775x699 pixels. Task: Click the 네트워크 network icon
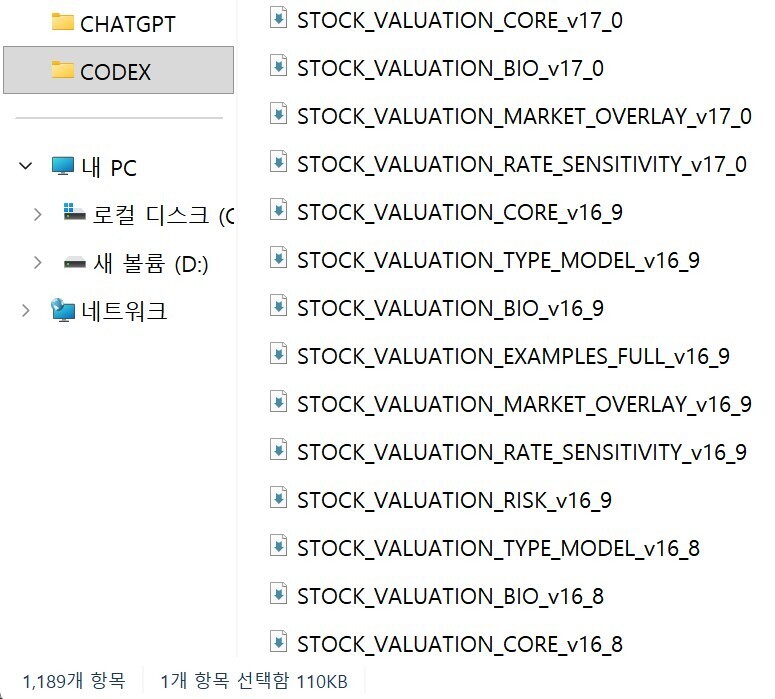63,310
